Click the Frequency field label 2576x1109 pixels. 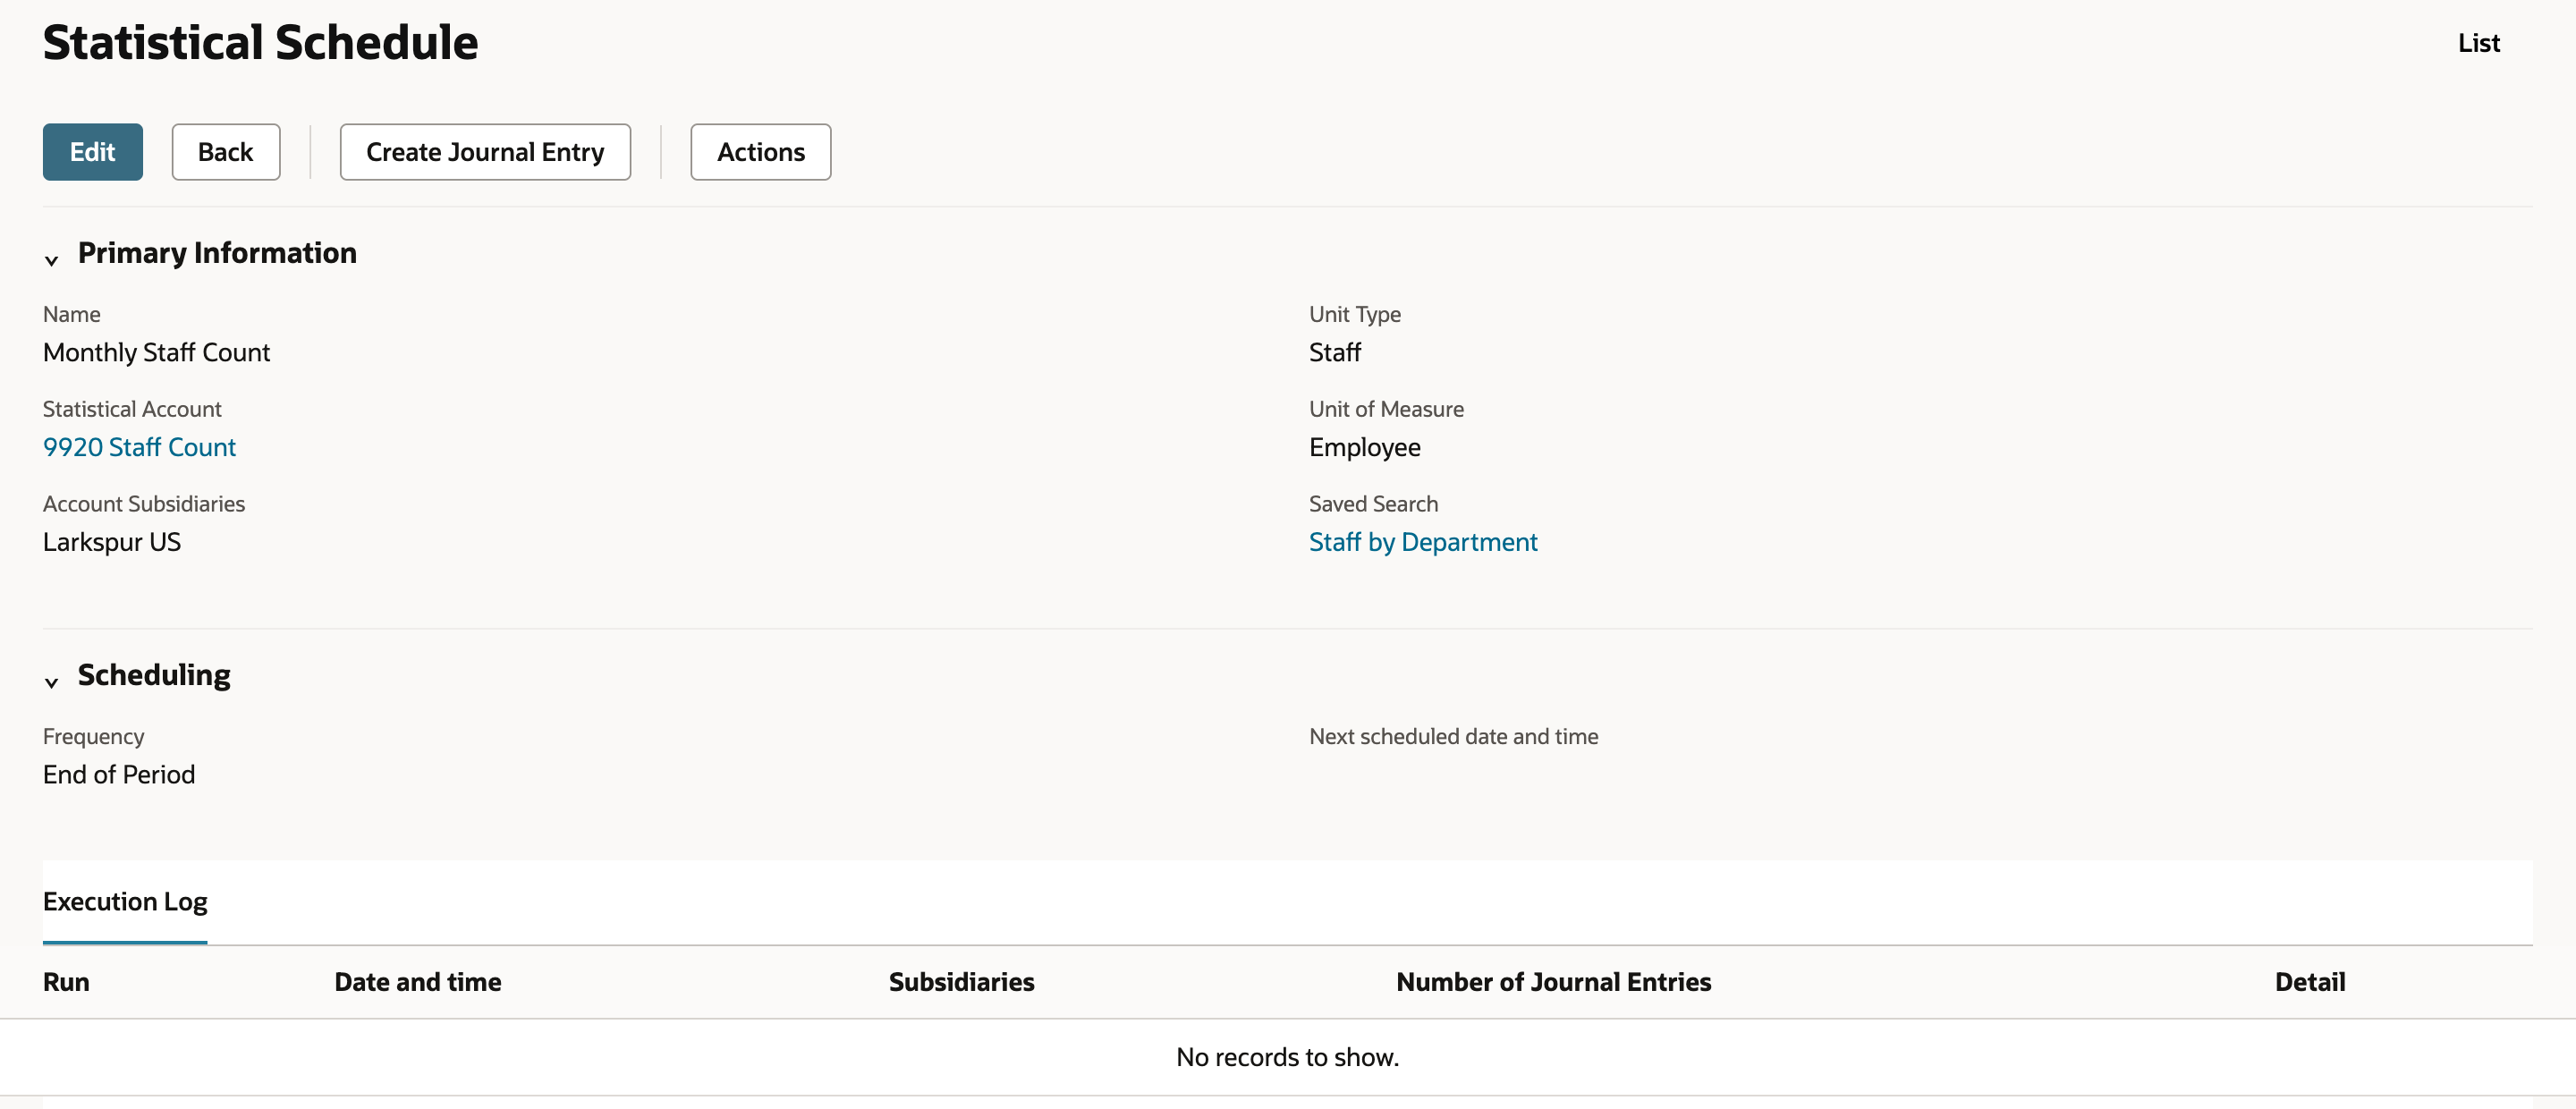tap(93, 736)
